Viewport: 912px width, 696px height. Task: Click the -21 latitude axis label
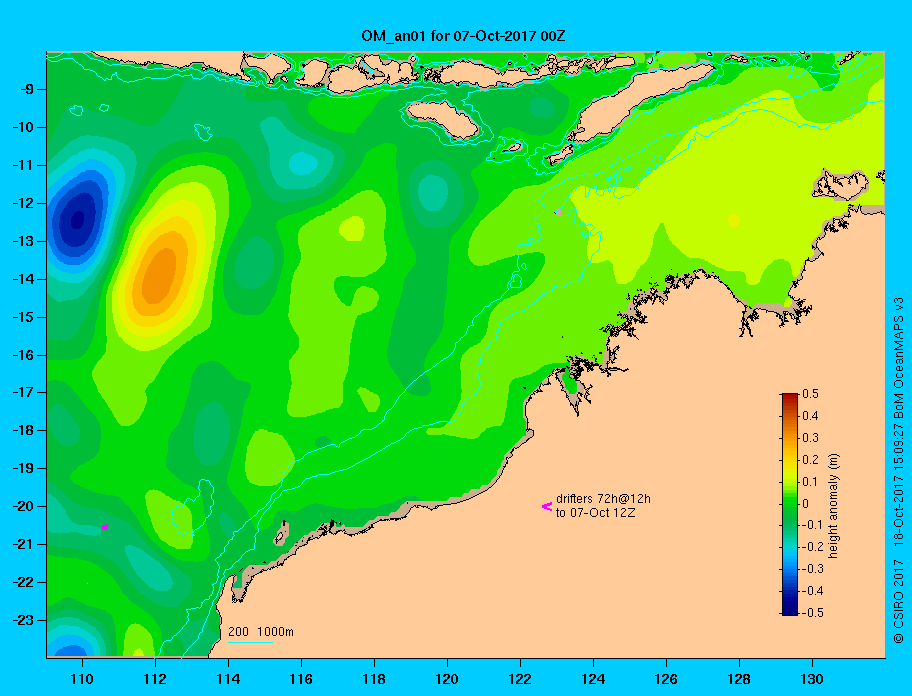pyautogui.click(x=23, y=544)
